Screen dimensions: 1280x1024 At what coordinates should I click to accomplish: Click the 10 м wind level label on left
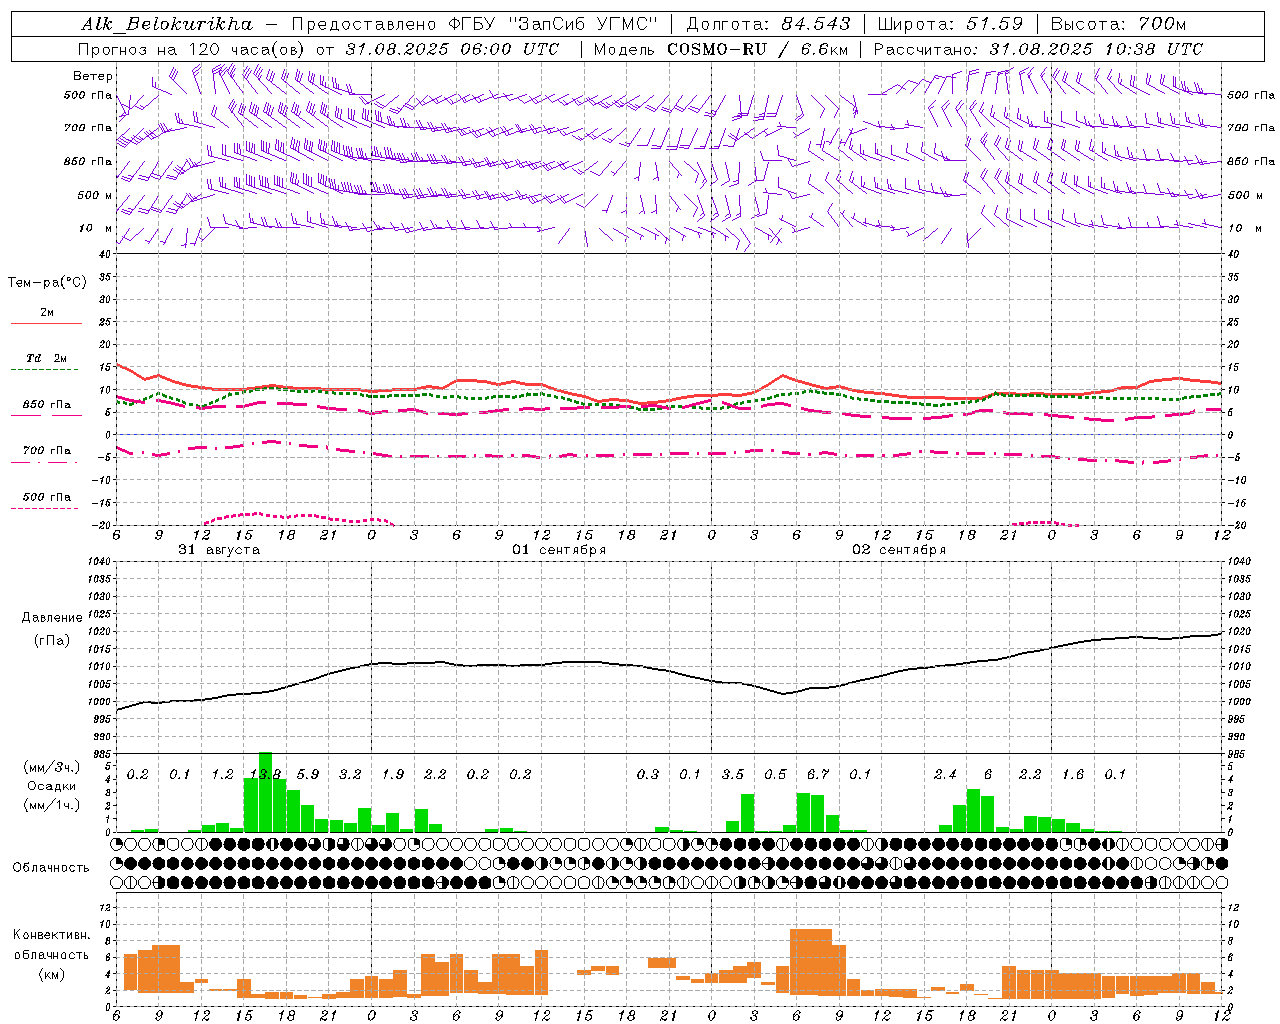(95, 229)
